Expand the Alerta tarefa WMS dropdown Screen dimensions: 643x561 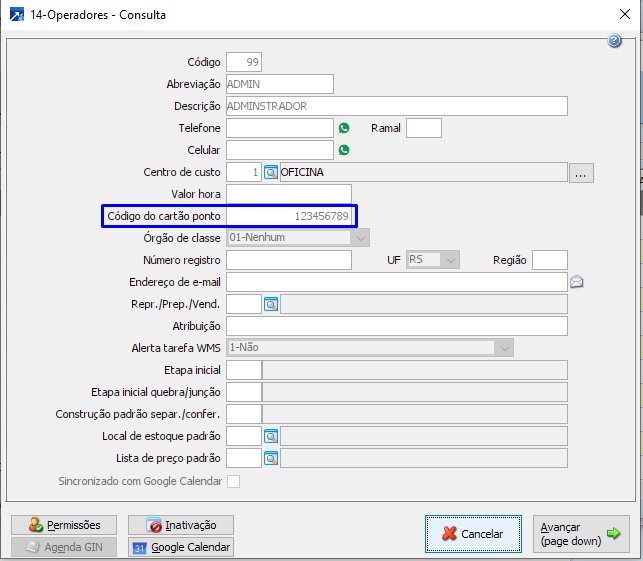(x=504, y=348)
